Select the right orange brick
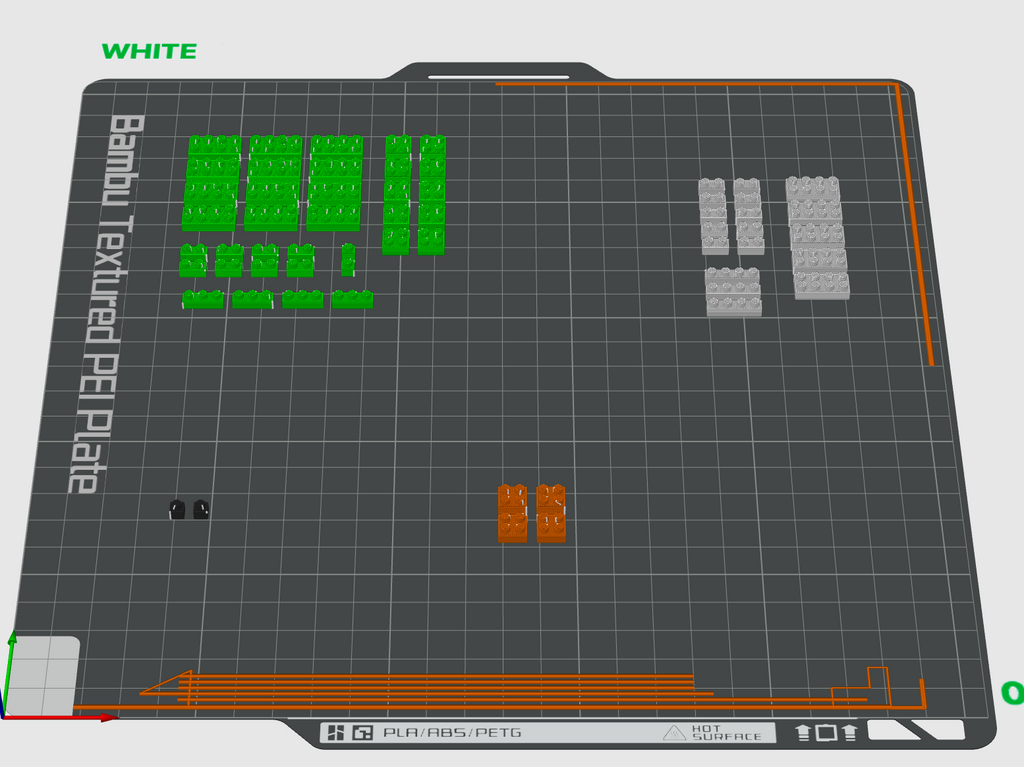 pos(551,514)
